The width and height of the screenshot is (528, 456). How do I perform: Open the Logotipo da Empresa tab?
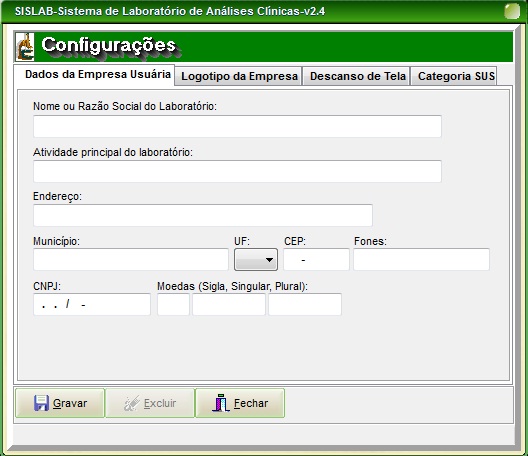238,76
